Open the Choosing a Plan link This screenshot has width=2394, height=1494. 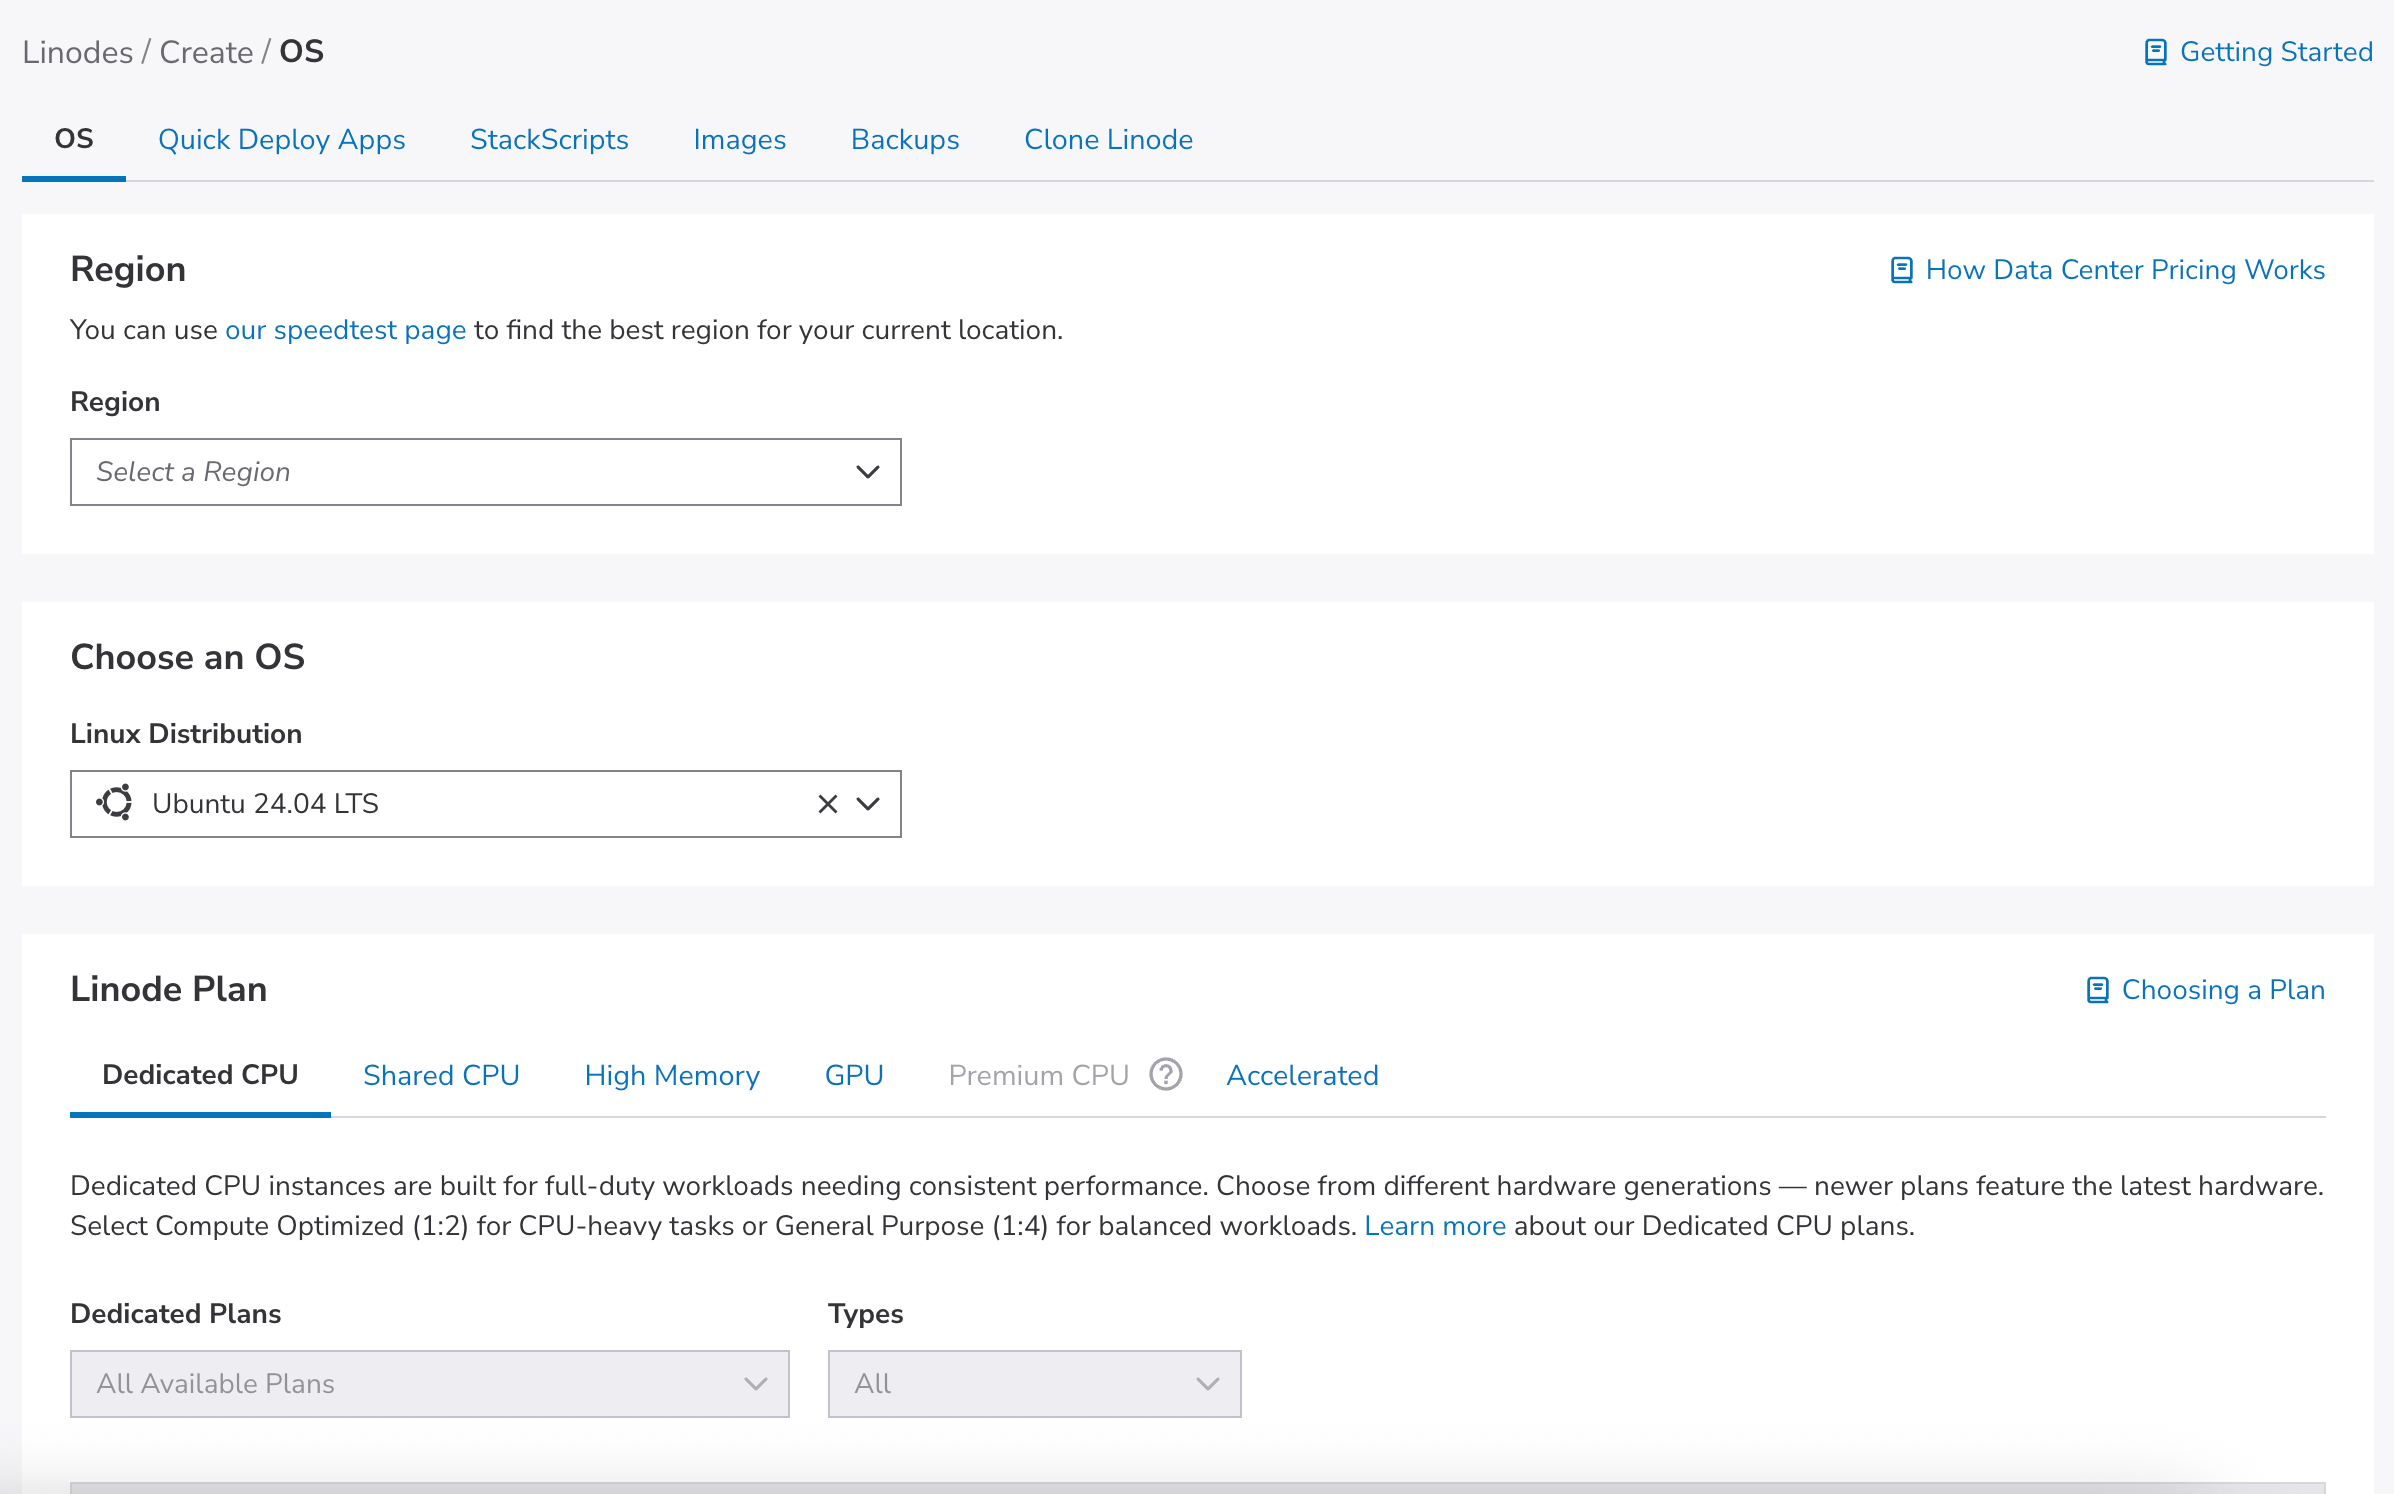(2223, 990)
